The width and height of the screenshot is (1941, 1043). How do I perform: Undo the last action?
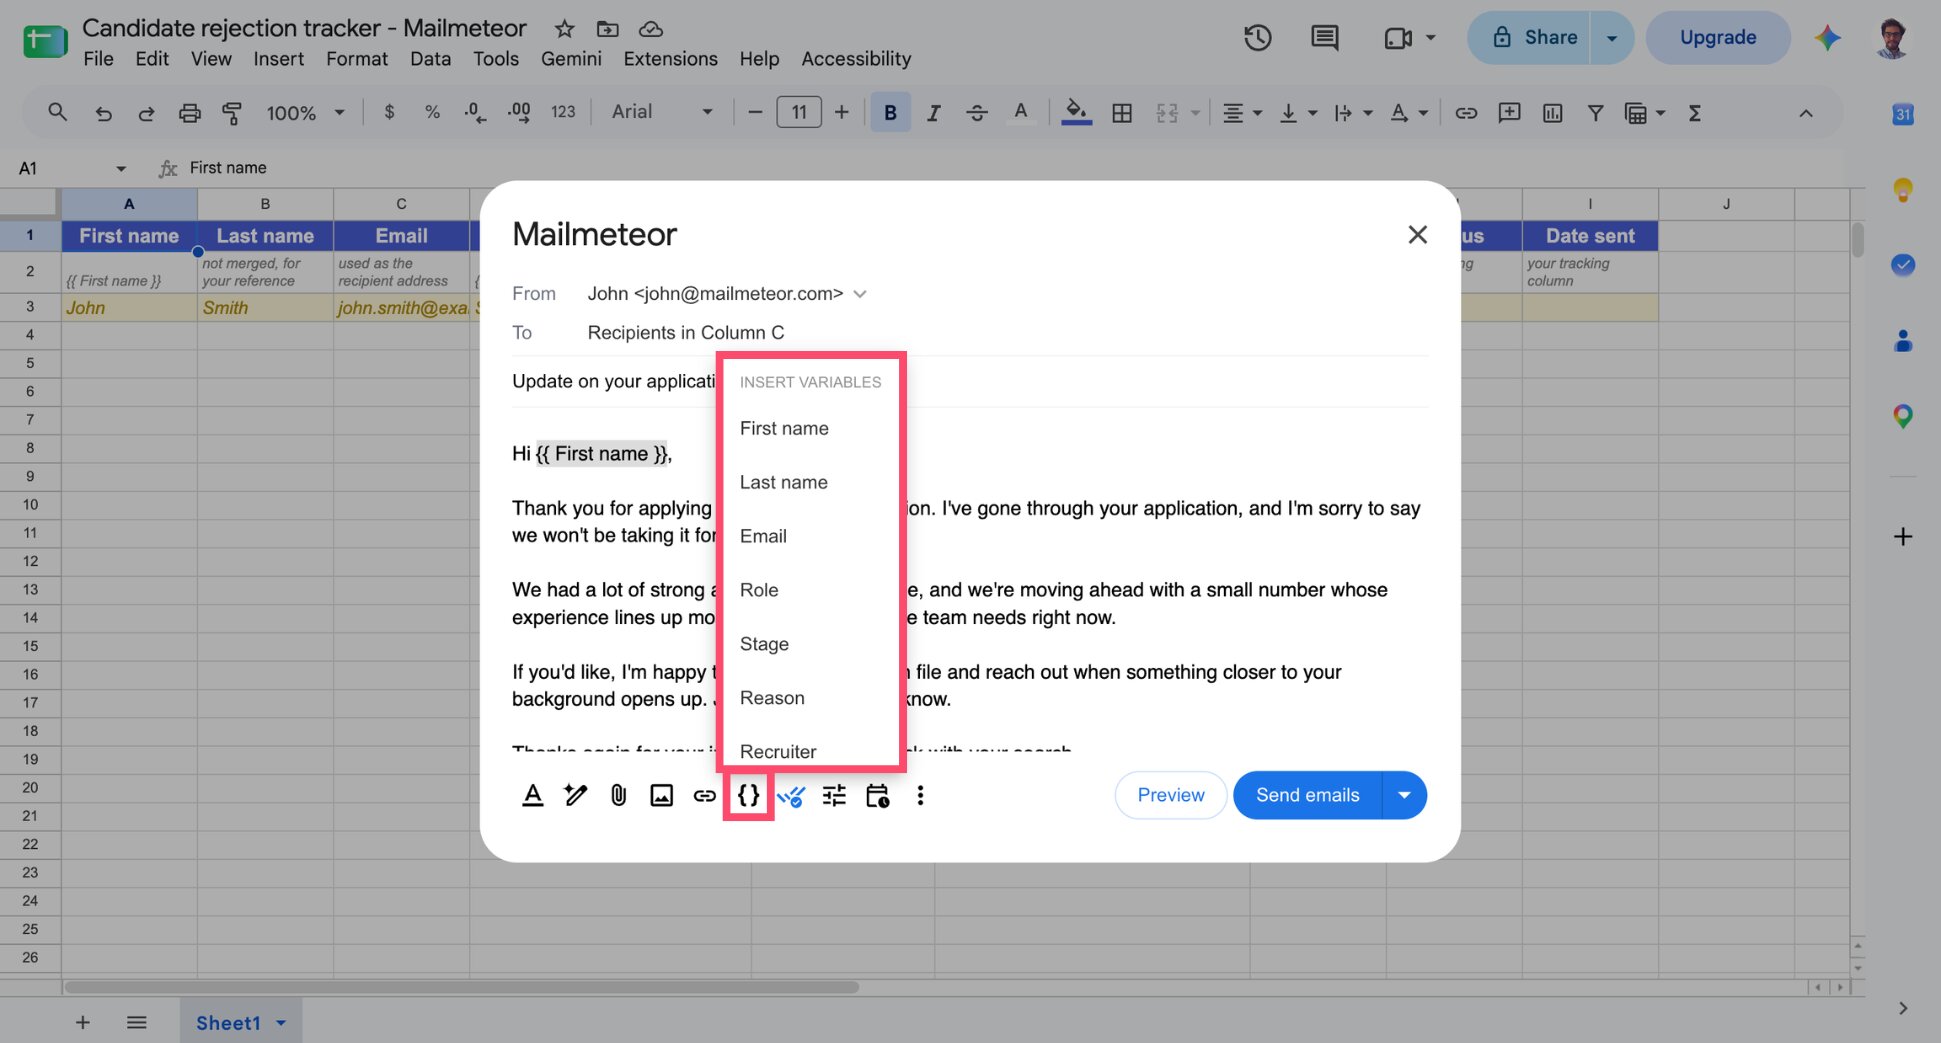pos(103,113)
